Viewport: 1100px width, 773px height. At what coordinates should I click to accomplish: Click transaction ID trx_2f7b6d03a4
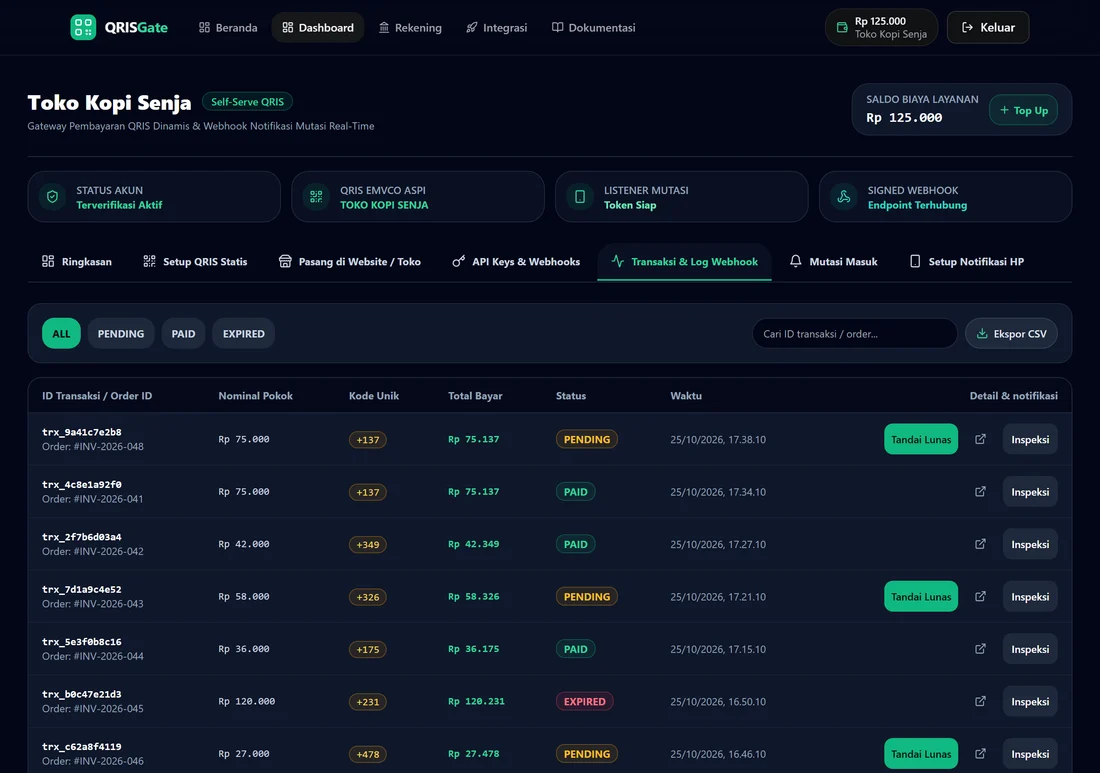[81, 537]
